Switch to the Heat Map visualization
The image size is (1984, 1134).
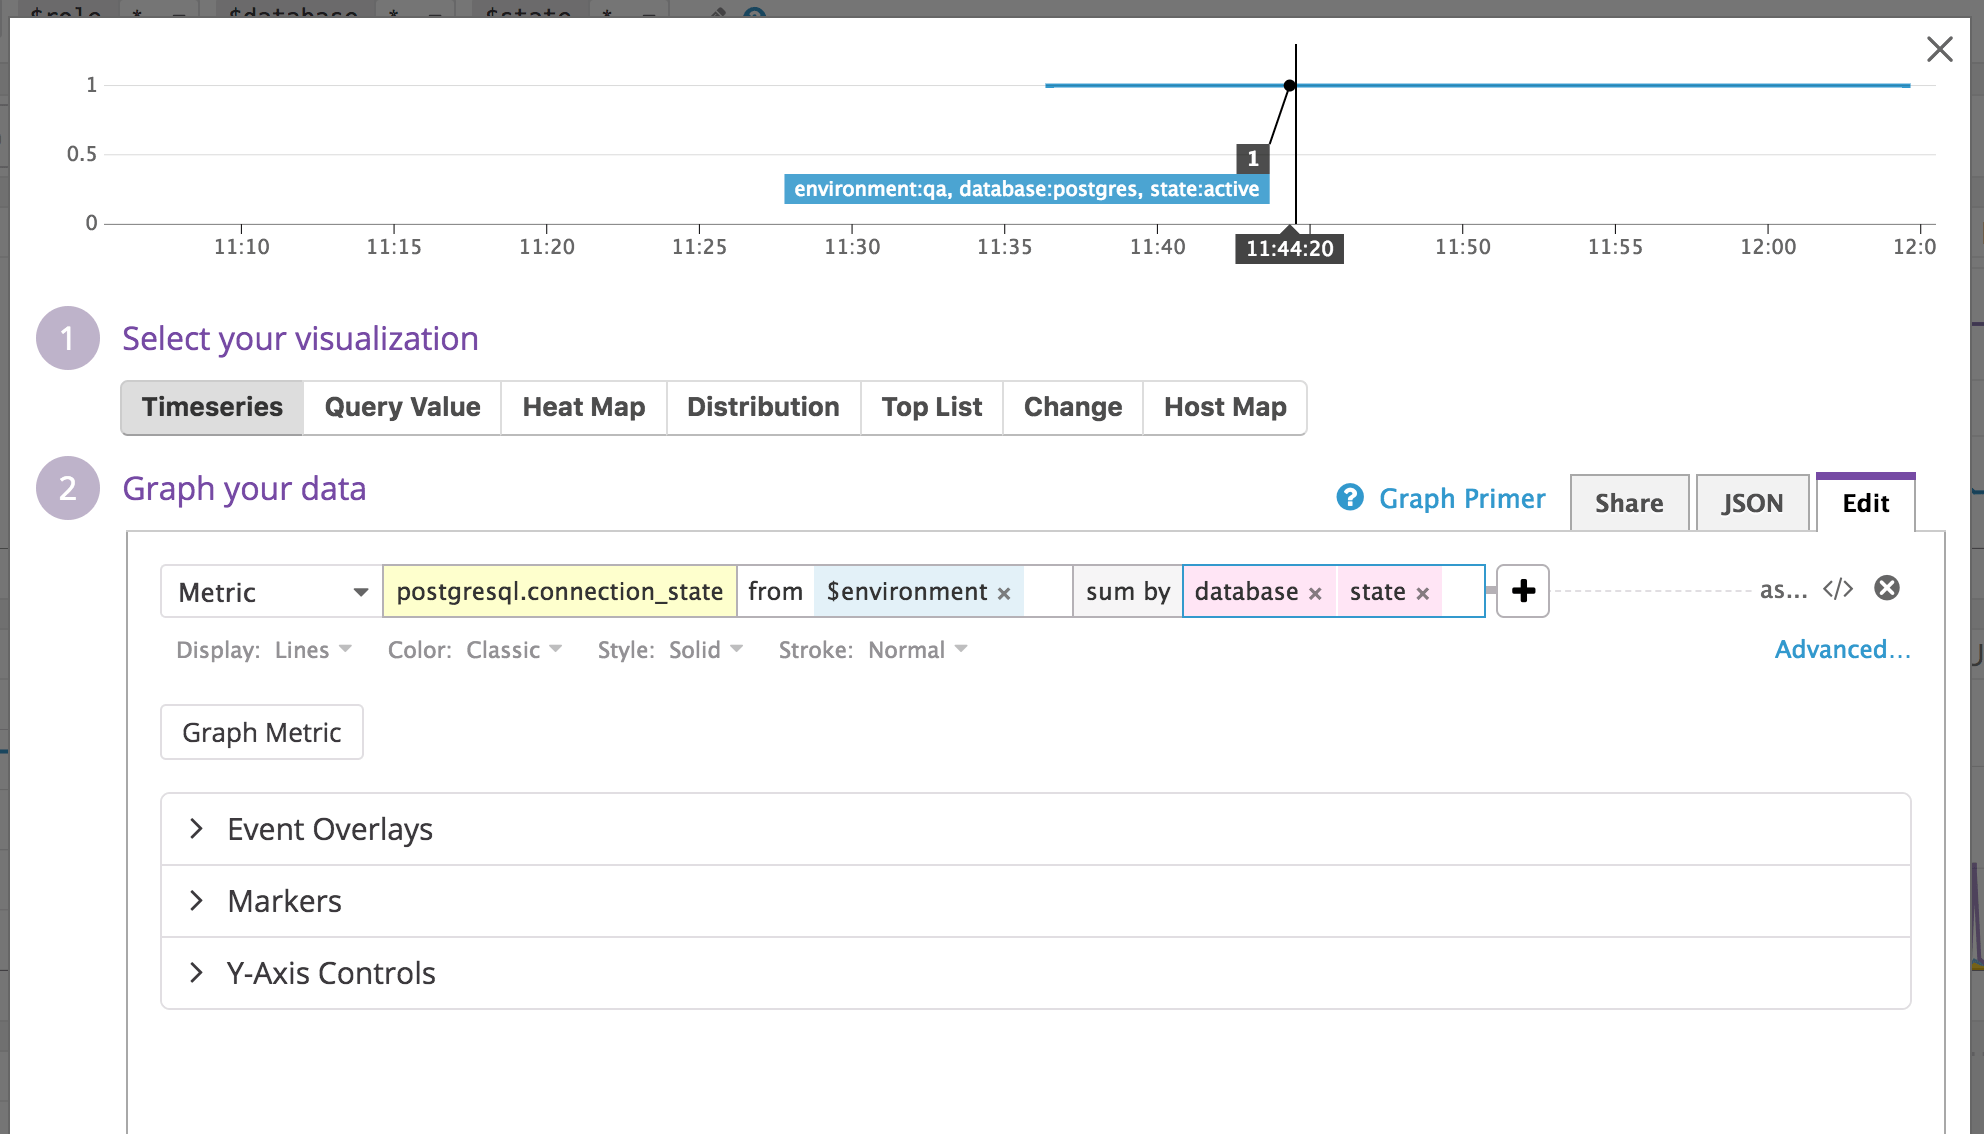pos(583,407)
